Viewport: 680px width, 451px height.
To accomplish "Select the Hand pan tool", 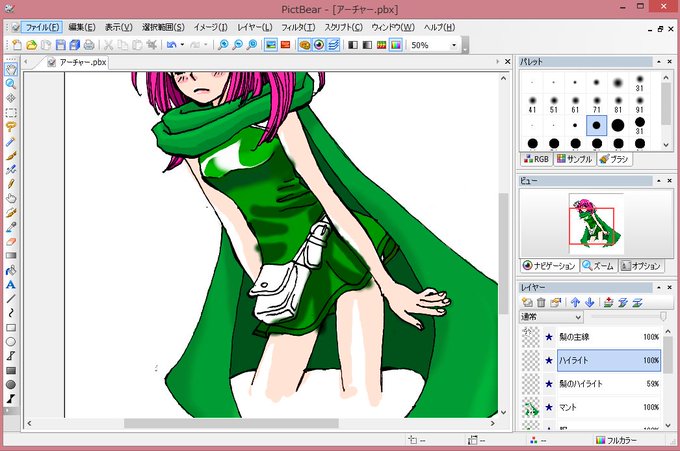I will tap(11, 69).
